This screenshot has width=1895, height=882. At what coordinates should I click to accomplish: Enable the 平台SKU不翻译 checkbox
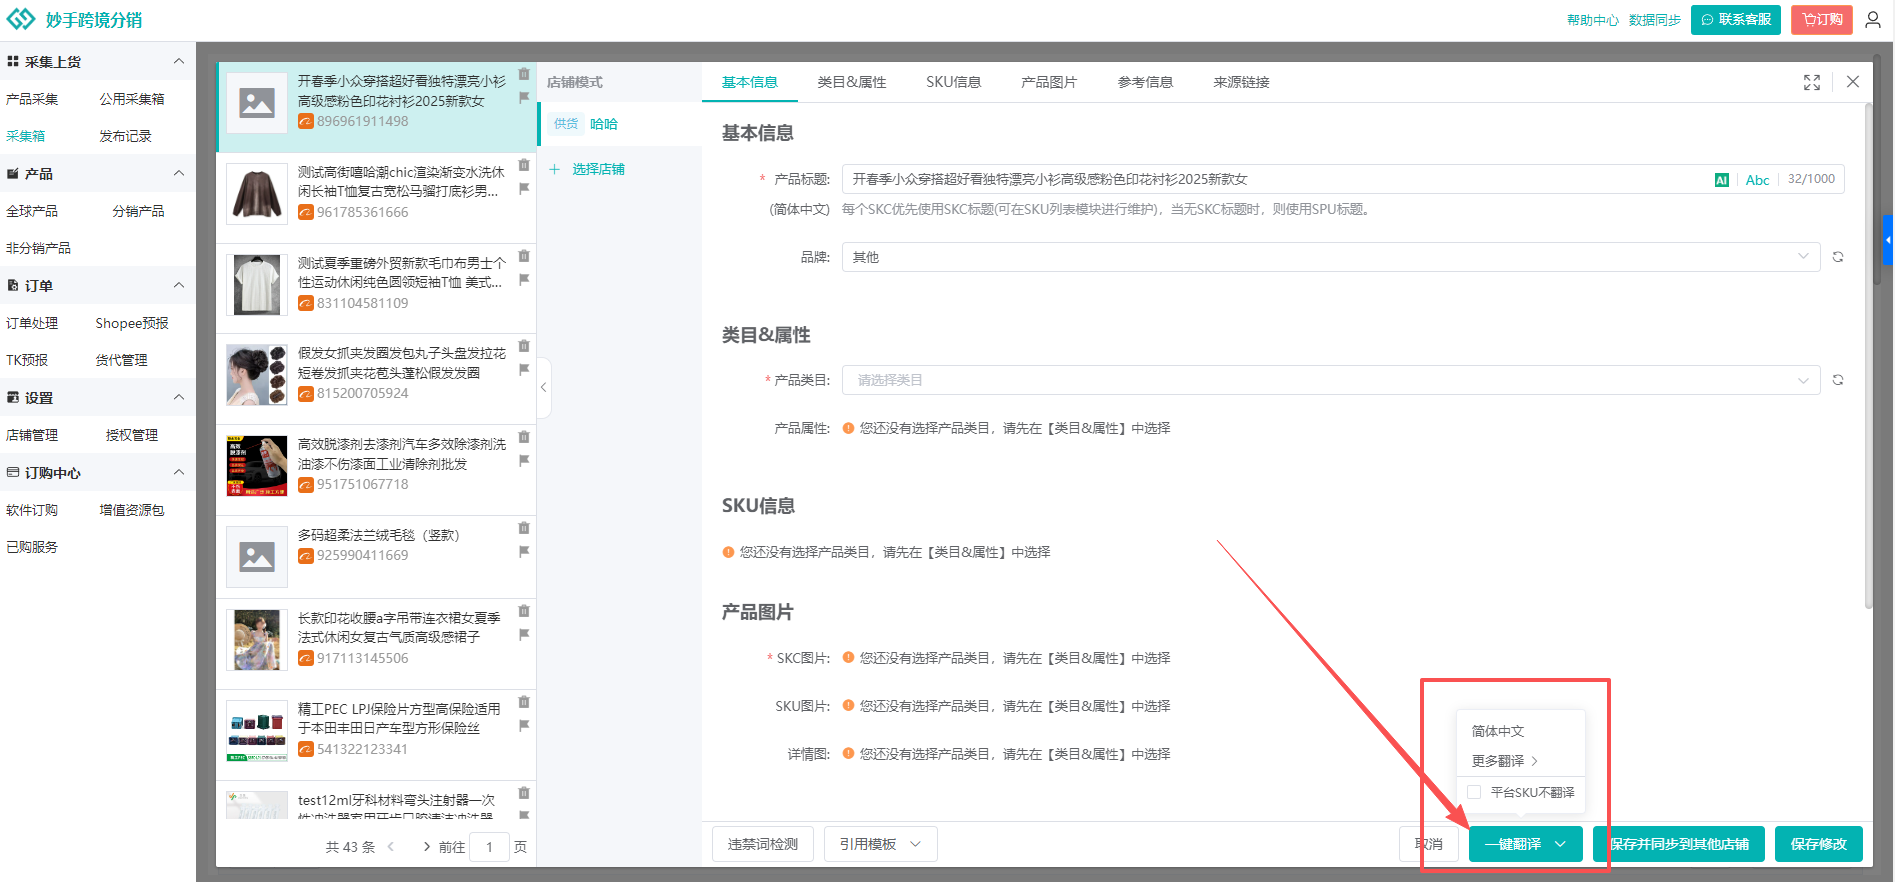(1474, 792)
